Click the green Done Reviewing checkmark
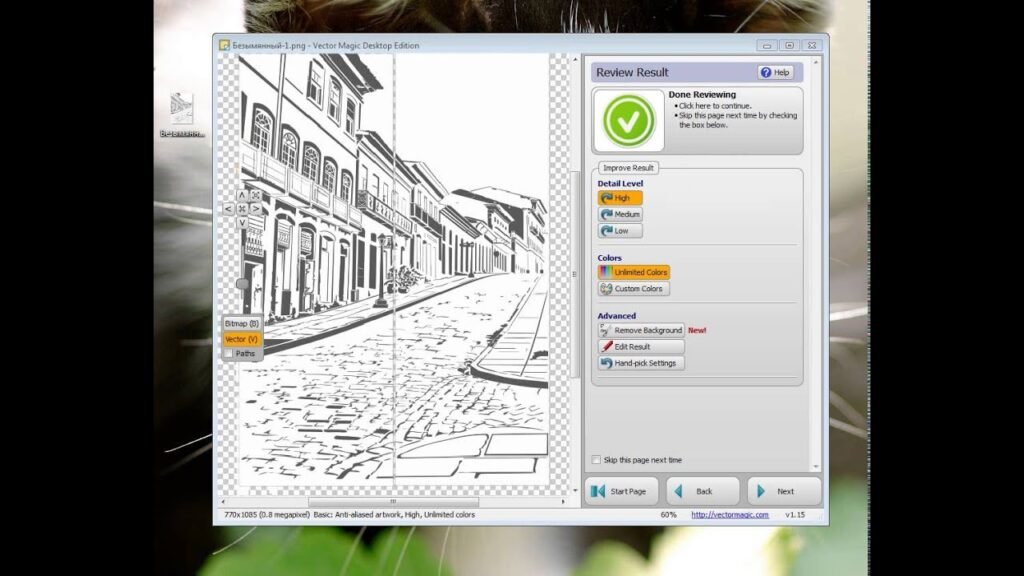 (628, 121)
